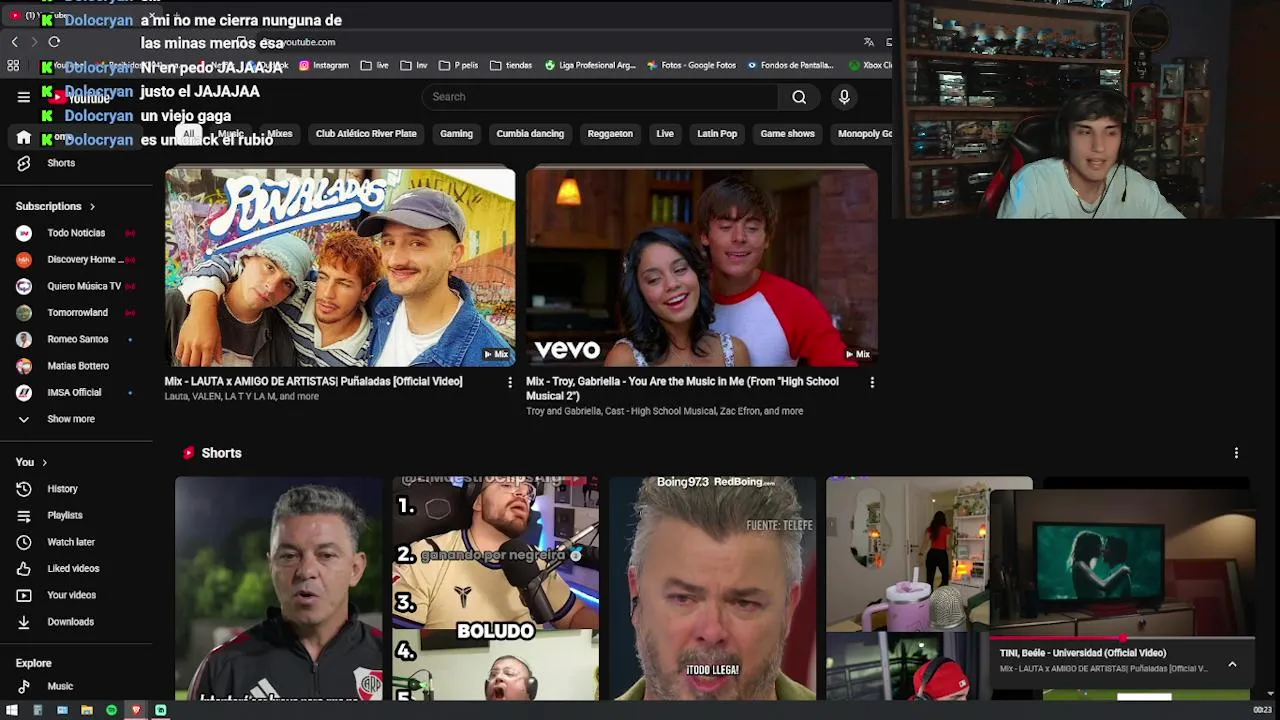
Task: Open 'Inv' bookmark folder
Action: (413, 65)
